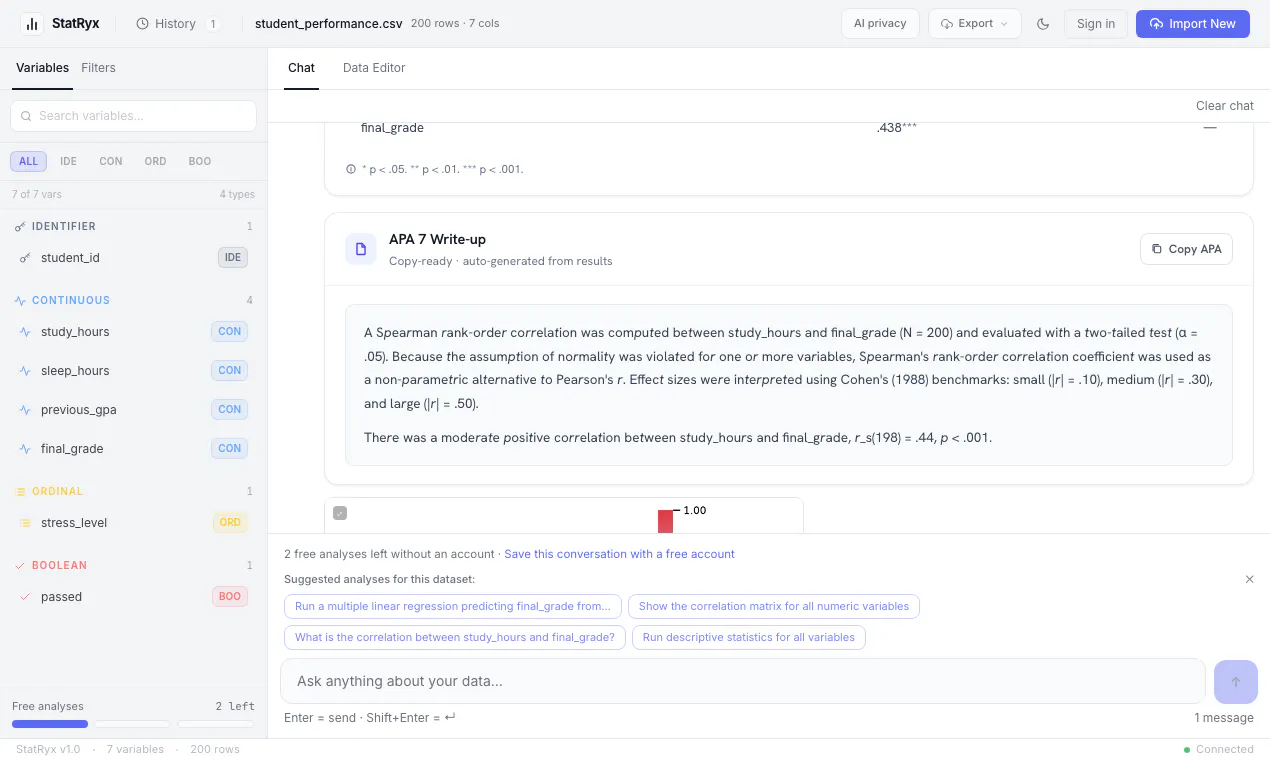This screenshot has height=760, width=1270.
Task: Click the send message arrow button
Action: (x=1236, y=682)
